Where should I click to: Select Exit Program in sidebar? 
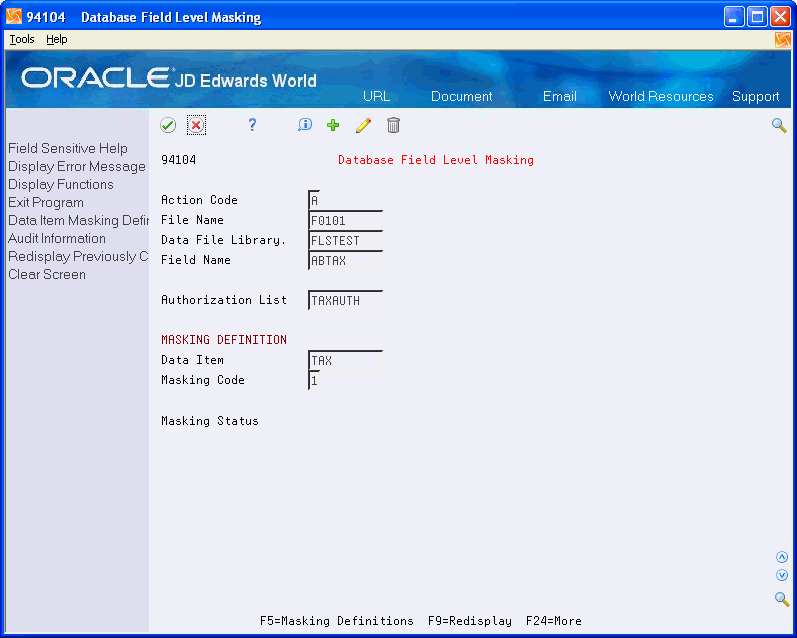tap(46, 202)
